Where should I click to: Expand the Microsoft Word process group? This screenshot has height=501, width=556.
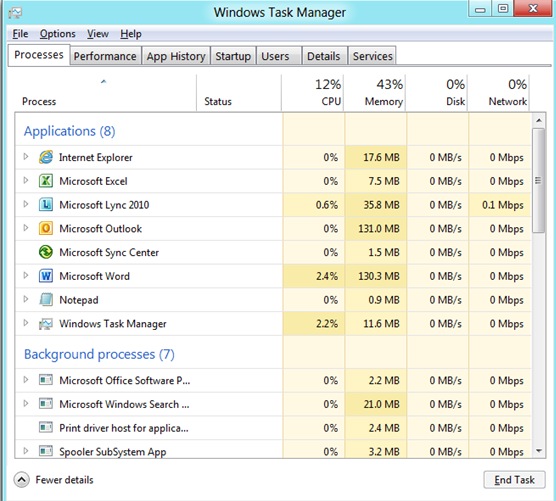pos(26,275)
